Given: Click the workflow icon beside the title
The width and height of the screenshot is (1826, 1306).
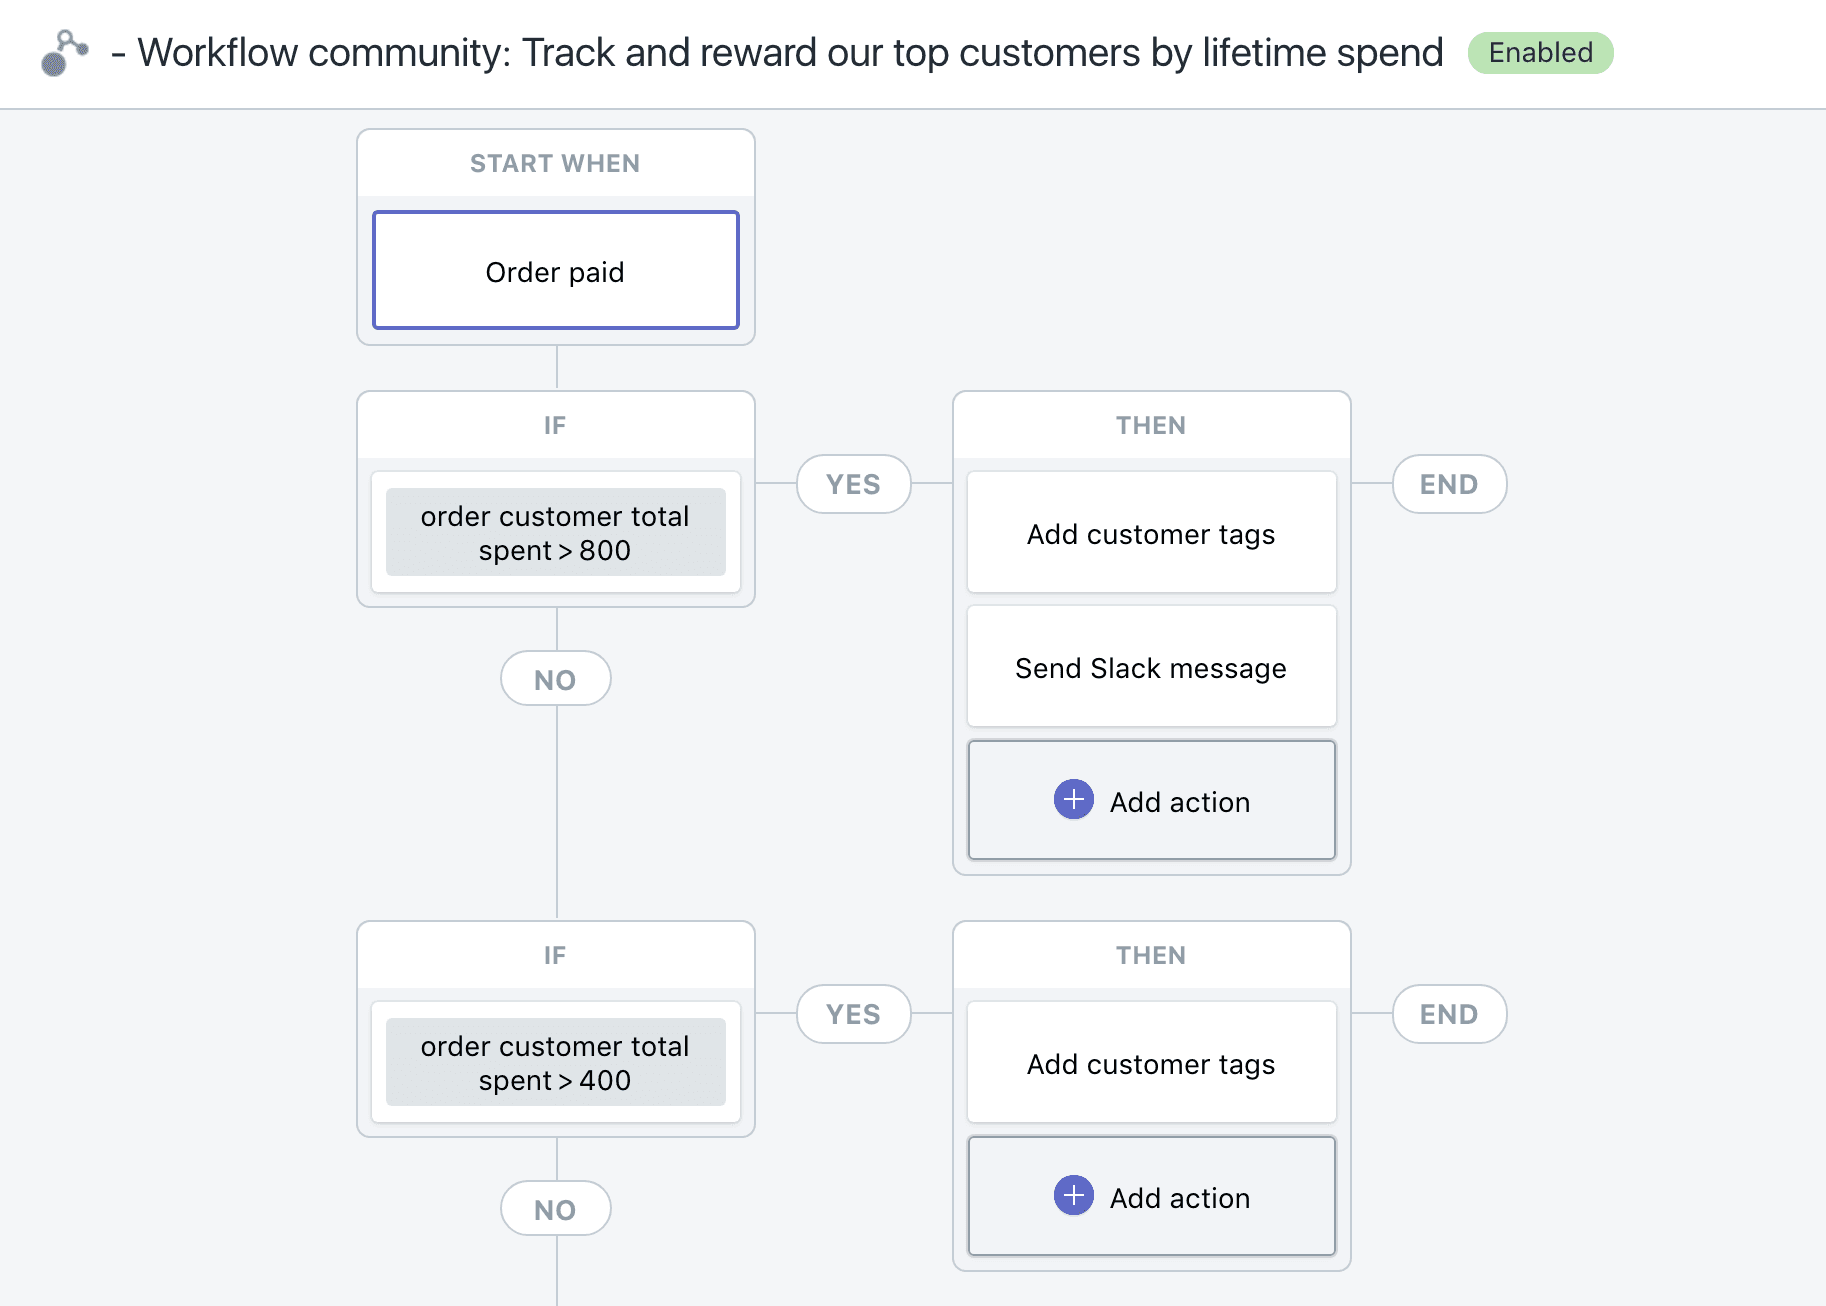Looking at the screenshot, I should coord(64,53).
